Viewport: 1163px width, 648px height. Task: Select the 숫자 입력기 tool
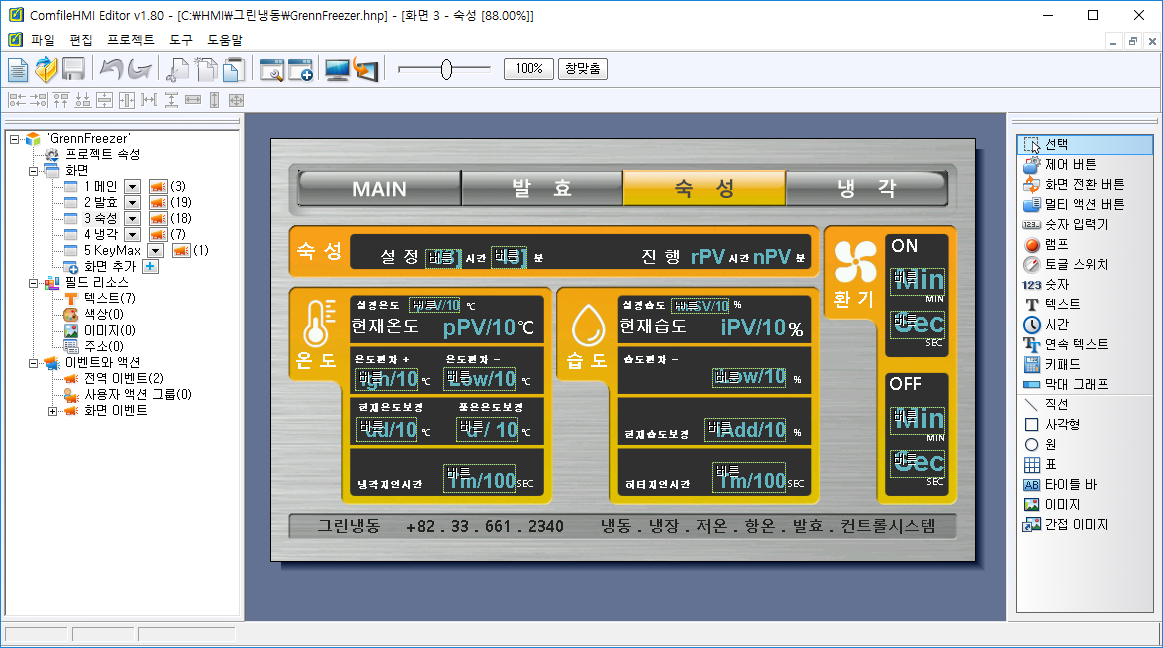click(1076, 224)
